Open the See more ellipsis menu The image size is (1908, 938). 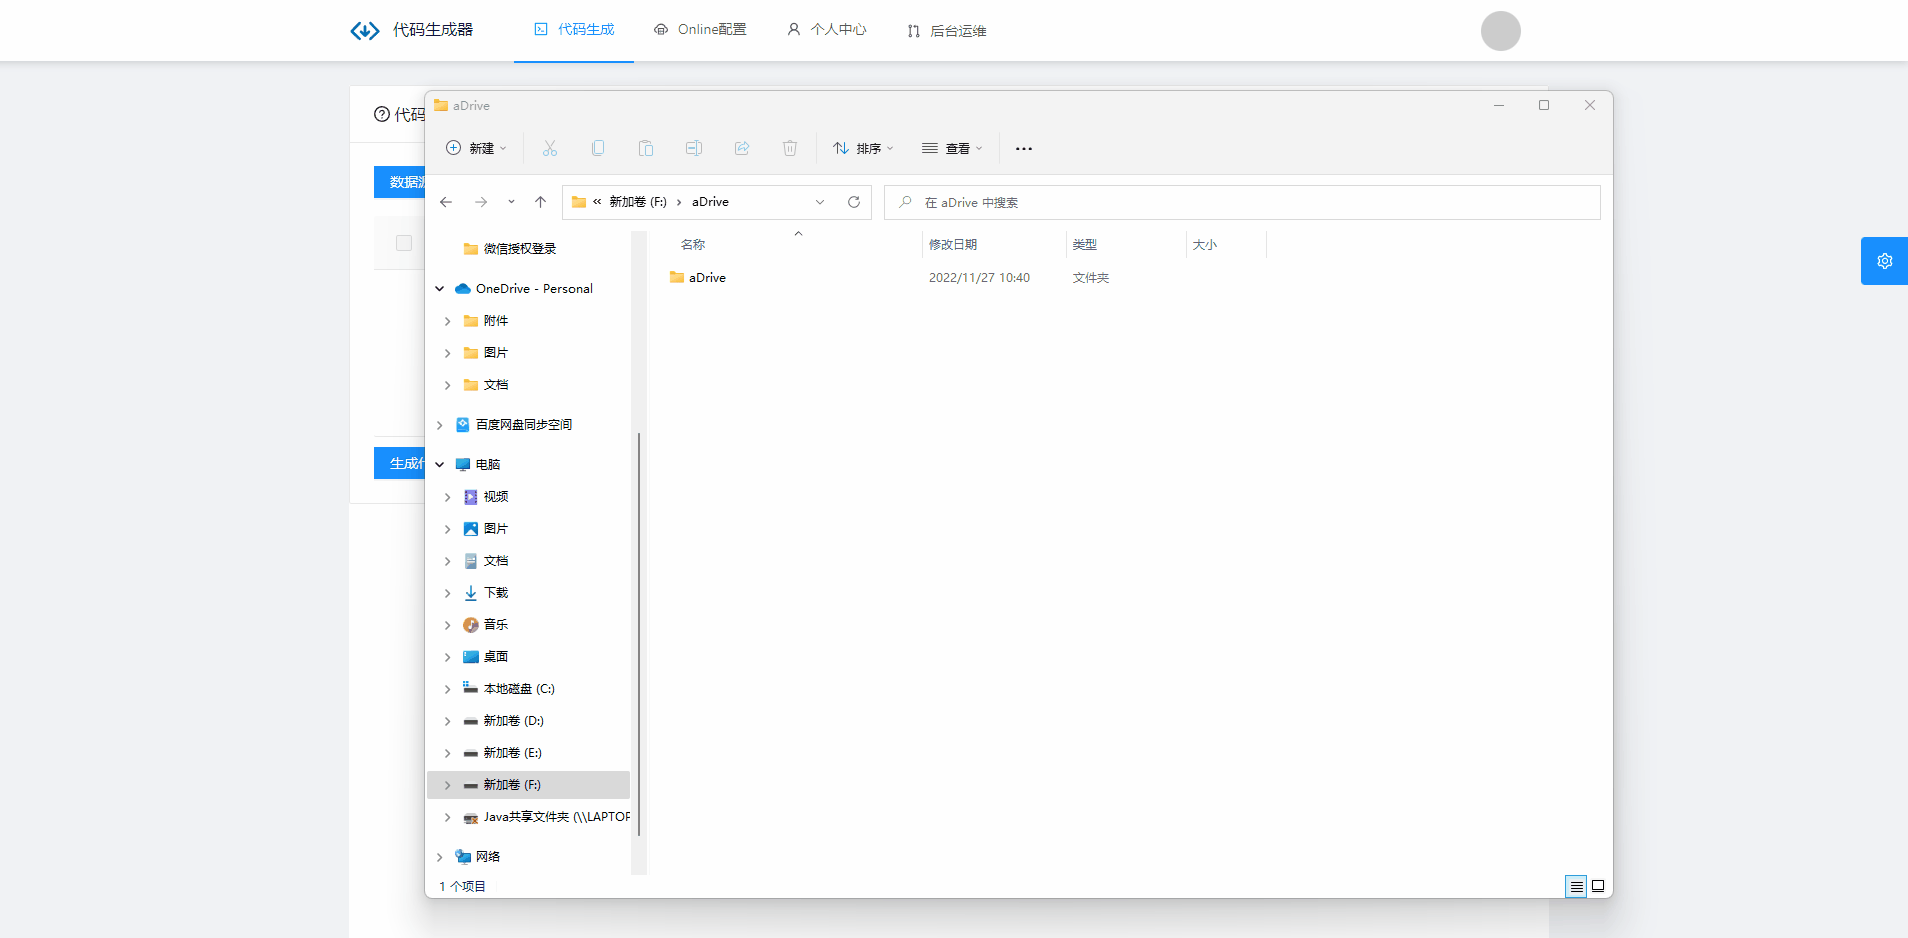tap(1024, 148)
